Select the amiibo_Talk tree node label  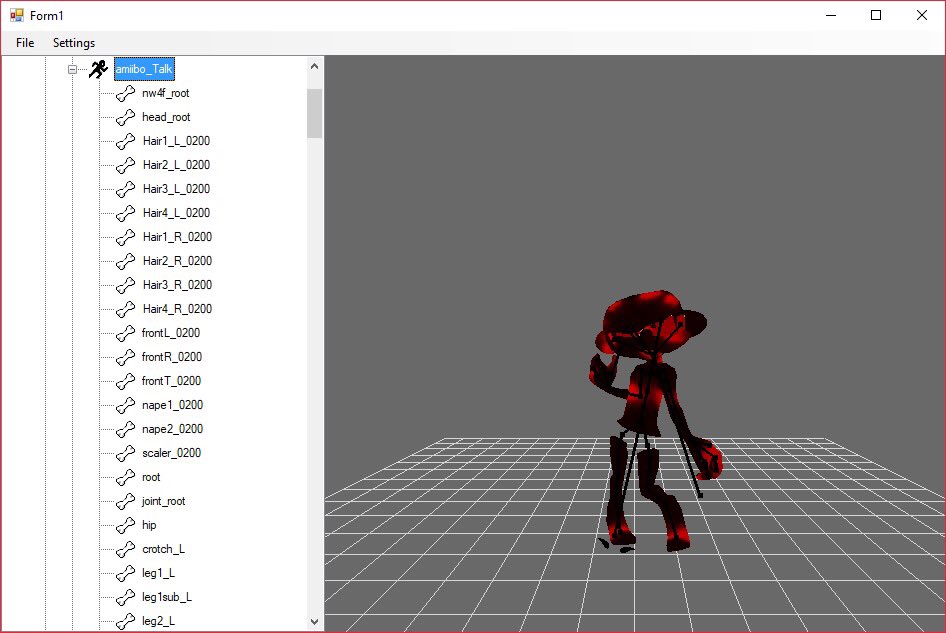pos(144,69)
